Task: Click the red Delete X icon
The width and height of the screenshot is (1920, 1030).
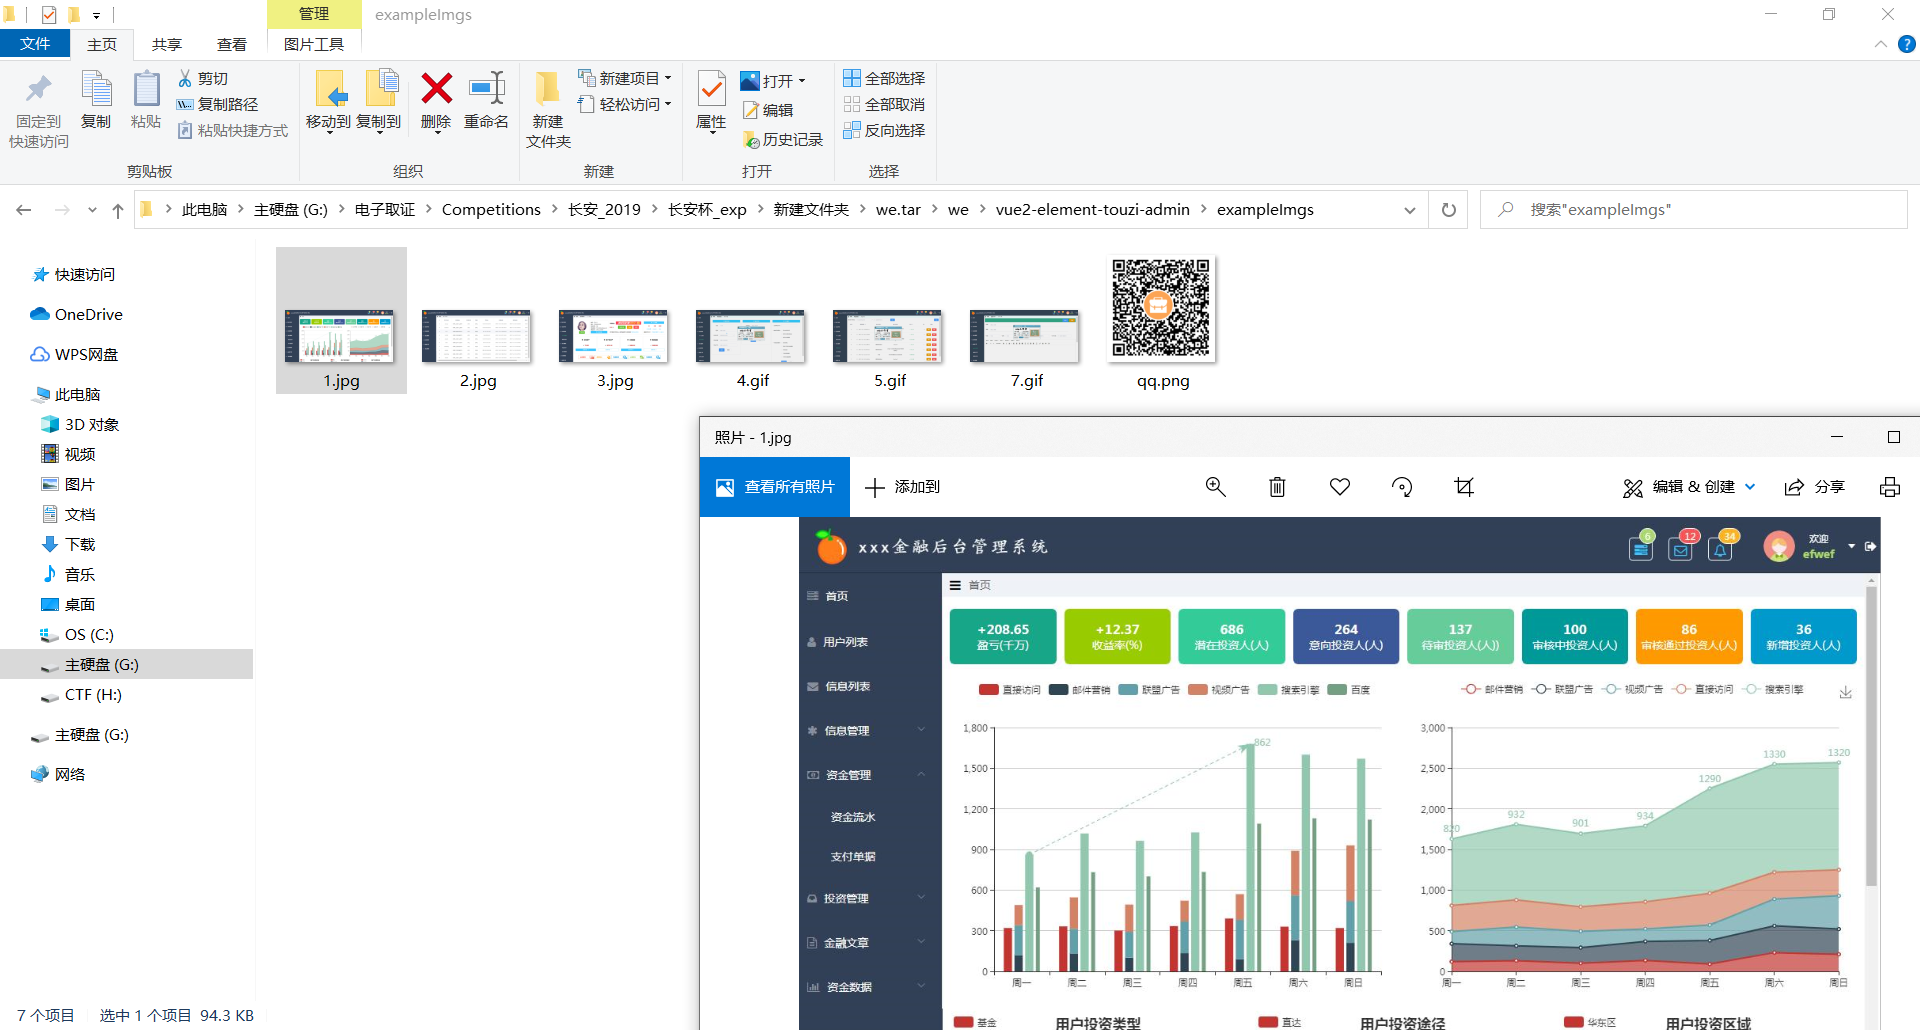Action: [x=436, y=88]
